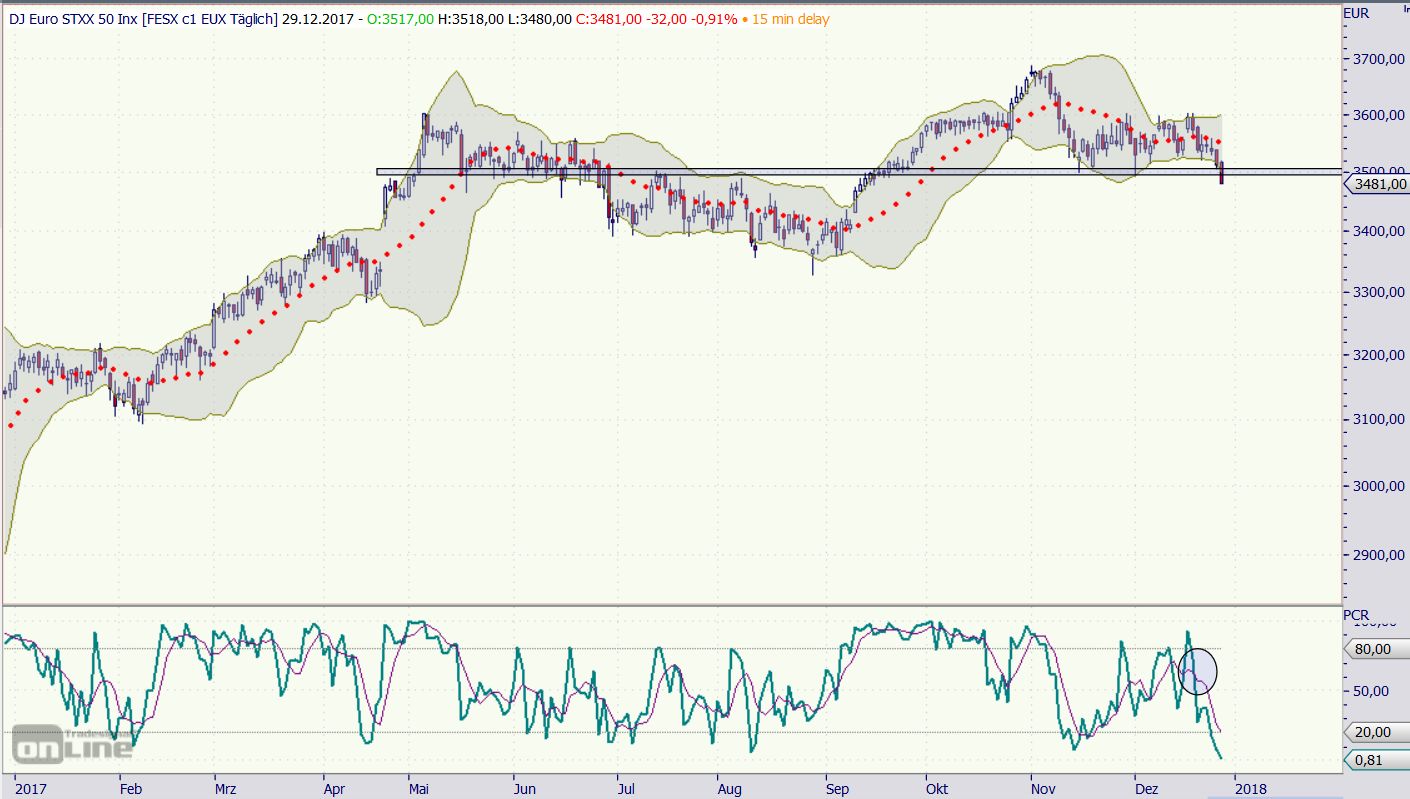Click the closing value 'C:3481,00' in the header
The image size is (1410, 799).
(x=608, y=19)
